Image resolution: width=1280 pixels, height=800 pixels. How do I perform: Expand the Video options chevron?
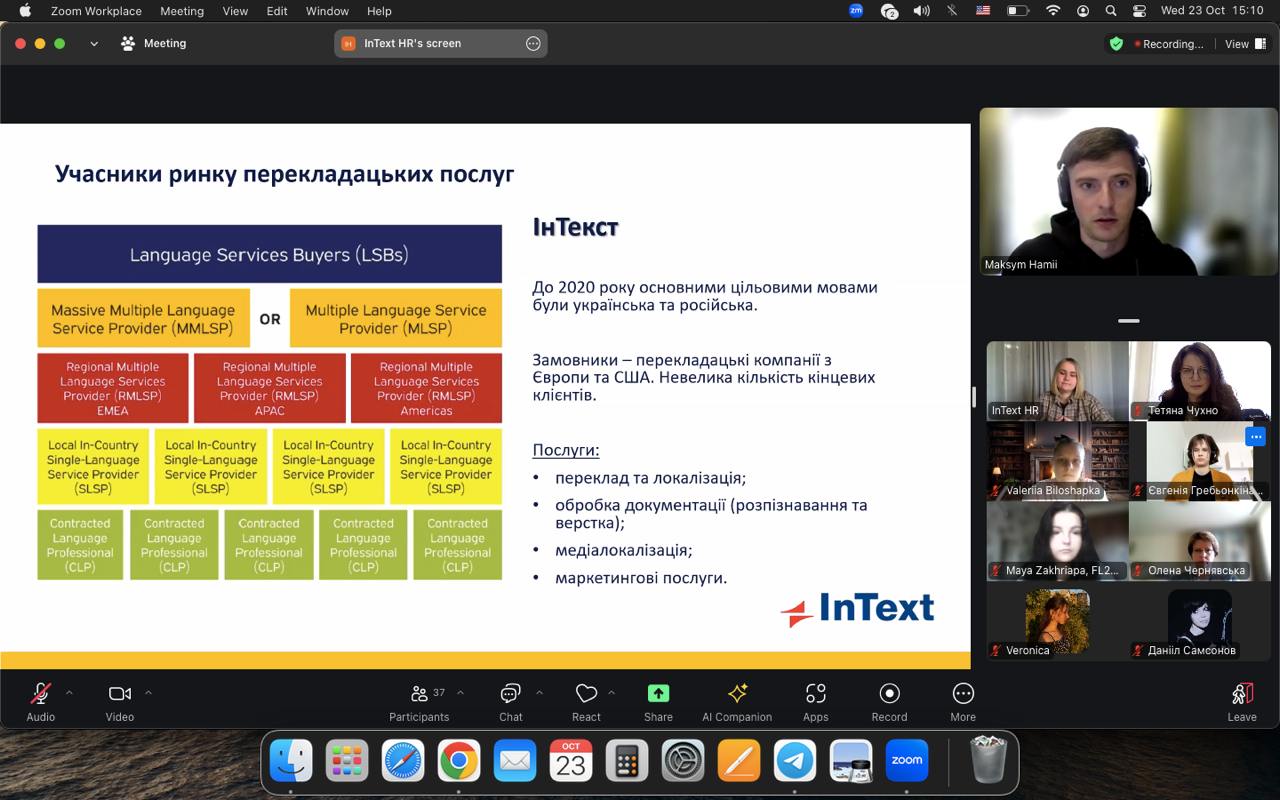[x=148, y=693]
